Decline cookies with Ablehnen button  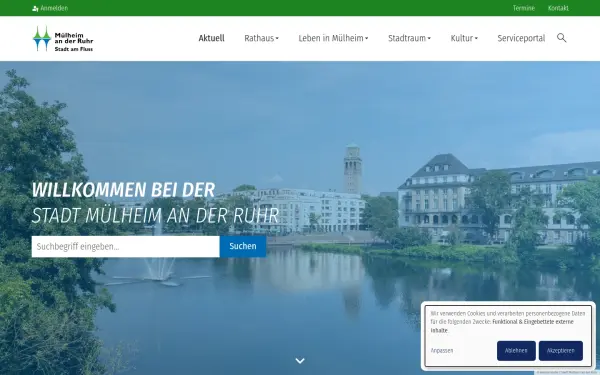pos(516,351)
